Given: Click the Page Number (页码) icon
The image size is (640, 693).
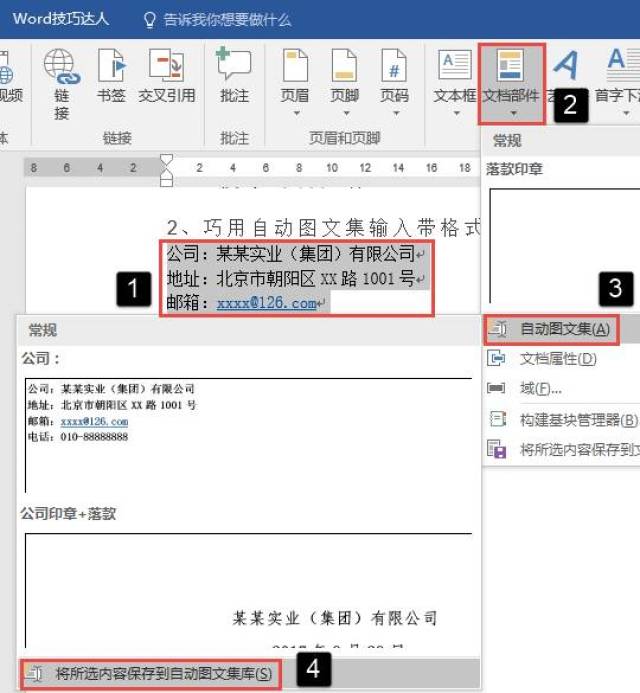Looking at the screenshot, I should [394, 65].
